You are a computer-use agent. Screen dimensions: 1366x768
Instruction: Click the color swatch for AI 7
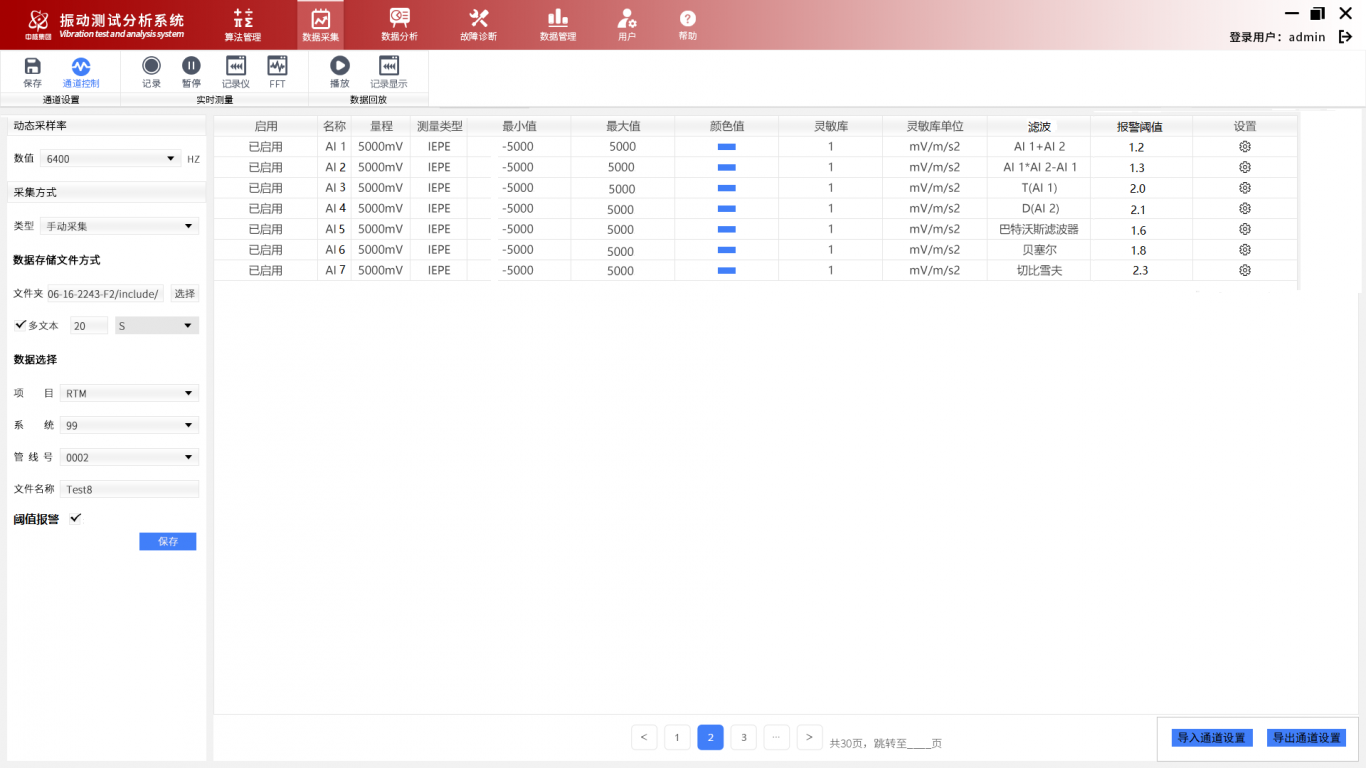pyautogui.click(x=727, y=270)
